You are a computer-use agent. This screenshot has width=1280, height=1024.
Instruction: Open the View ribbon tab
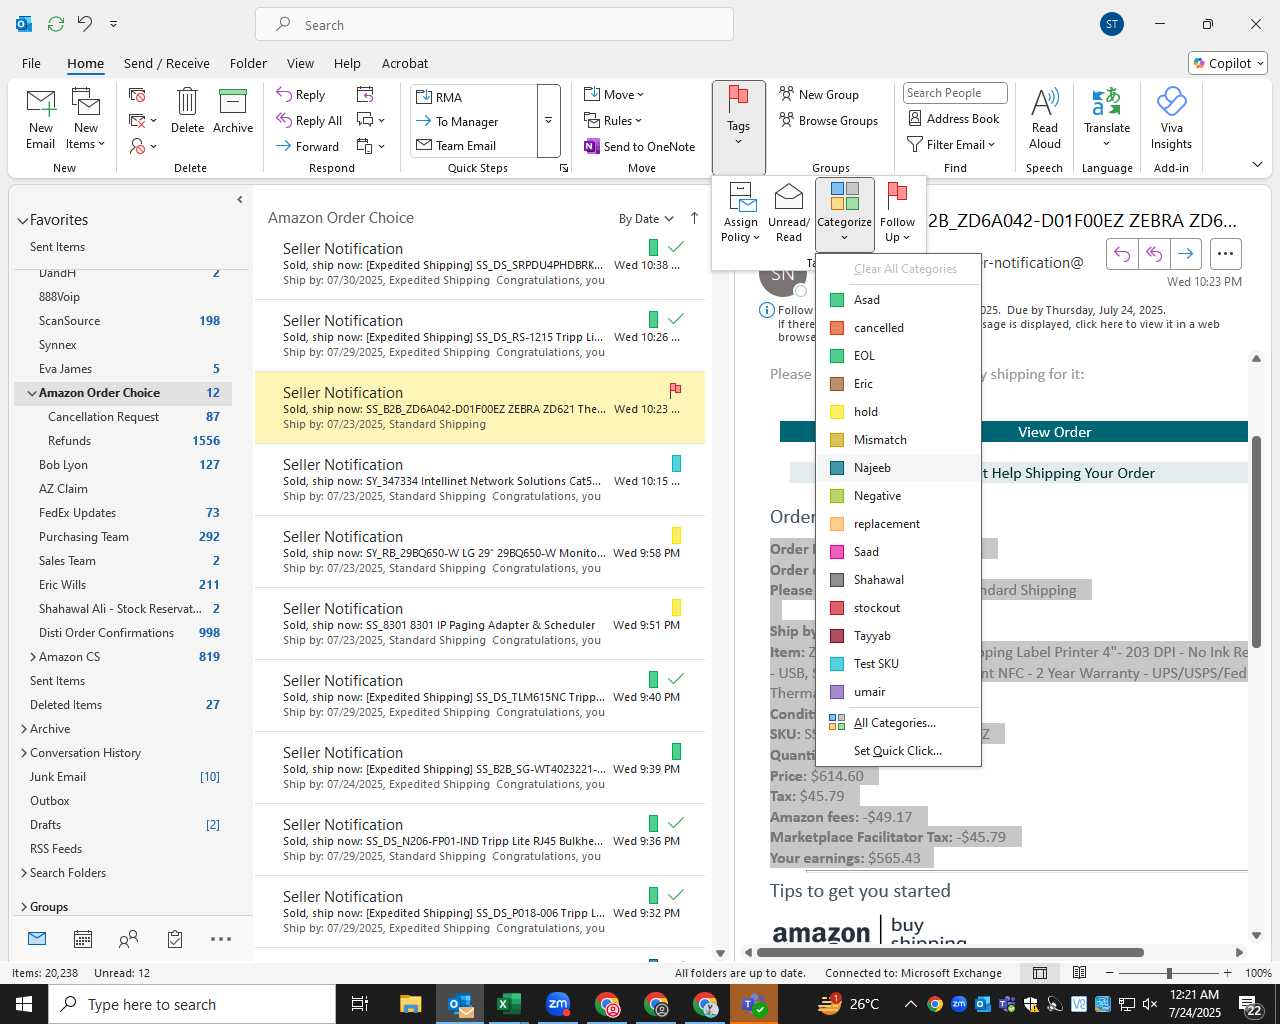point(300,63)
